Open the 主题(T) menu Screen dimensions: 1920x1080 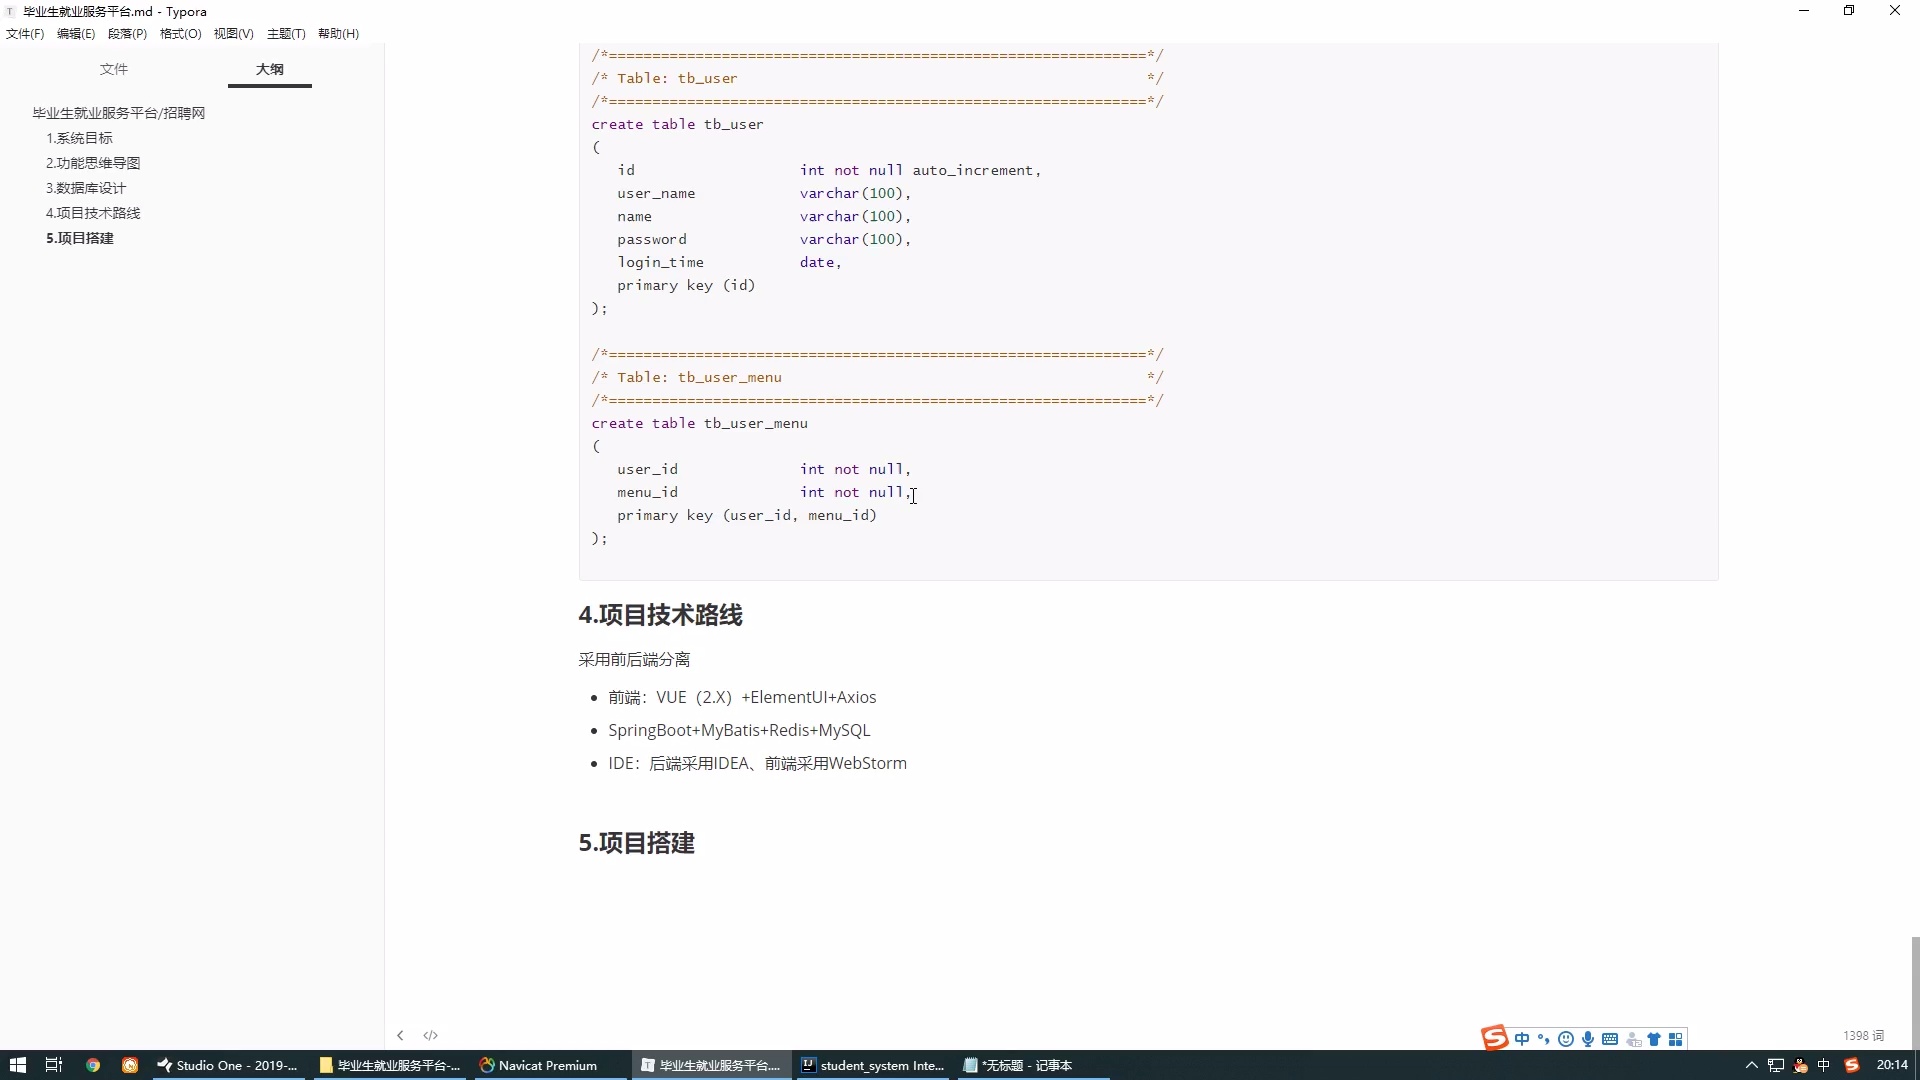tap(286, 33)
